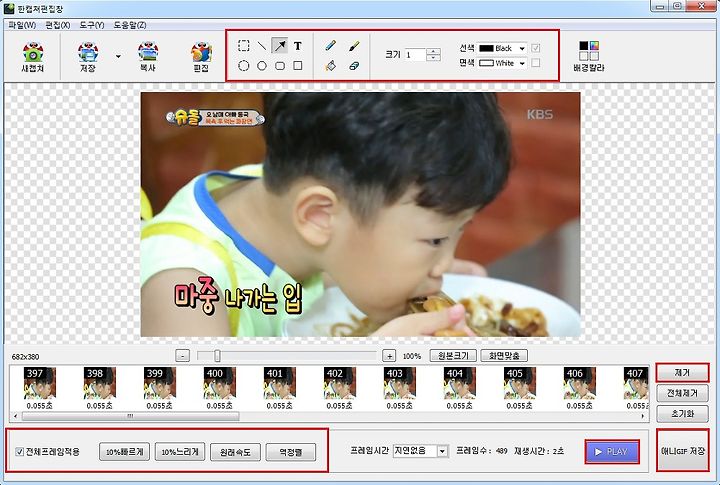Click the main preview image on canvas
The image size is (720, 485).
[x=360, y=214]
